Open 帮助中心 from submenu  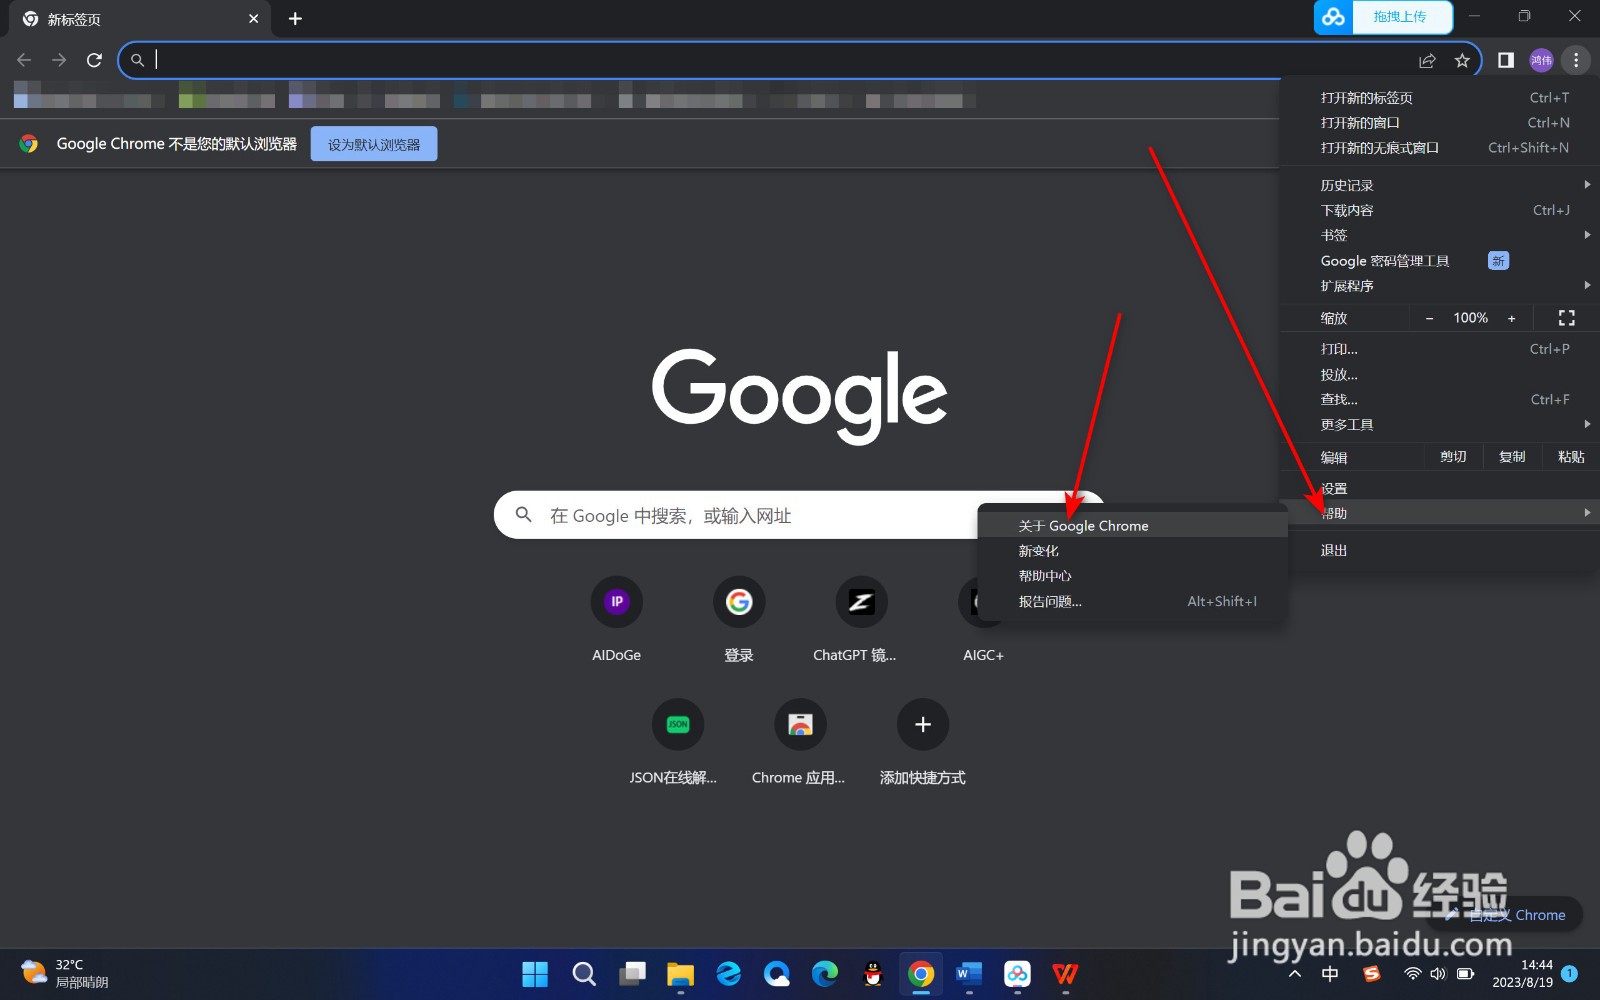click(1132, 576)
